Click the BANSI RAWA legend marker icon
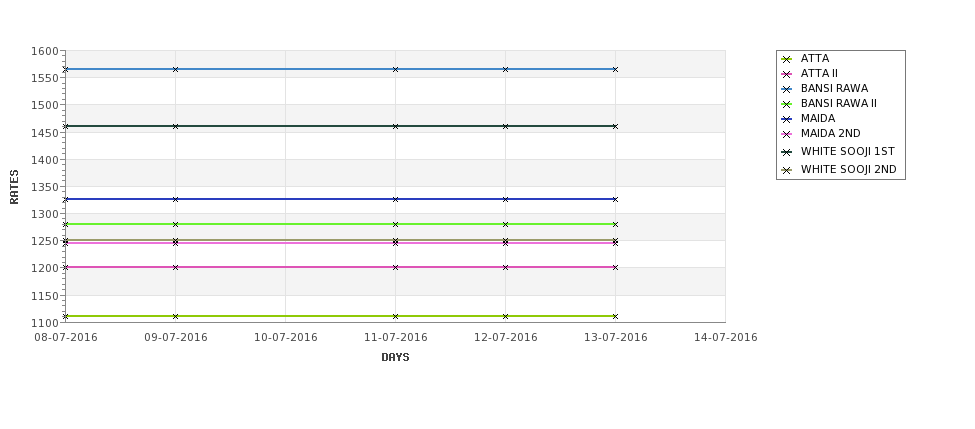 pyautogui.click(x=787, y=90)
